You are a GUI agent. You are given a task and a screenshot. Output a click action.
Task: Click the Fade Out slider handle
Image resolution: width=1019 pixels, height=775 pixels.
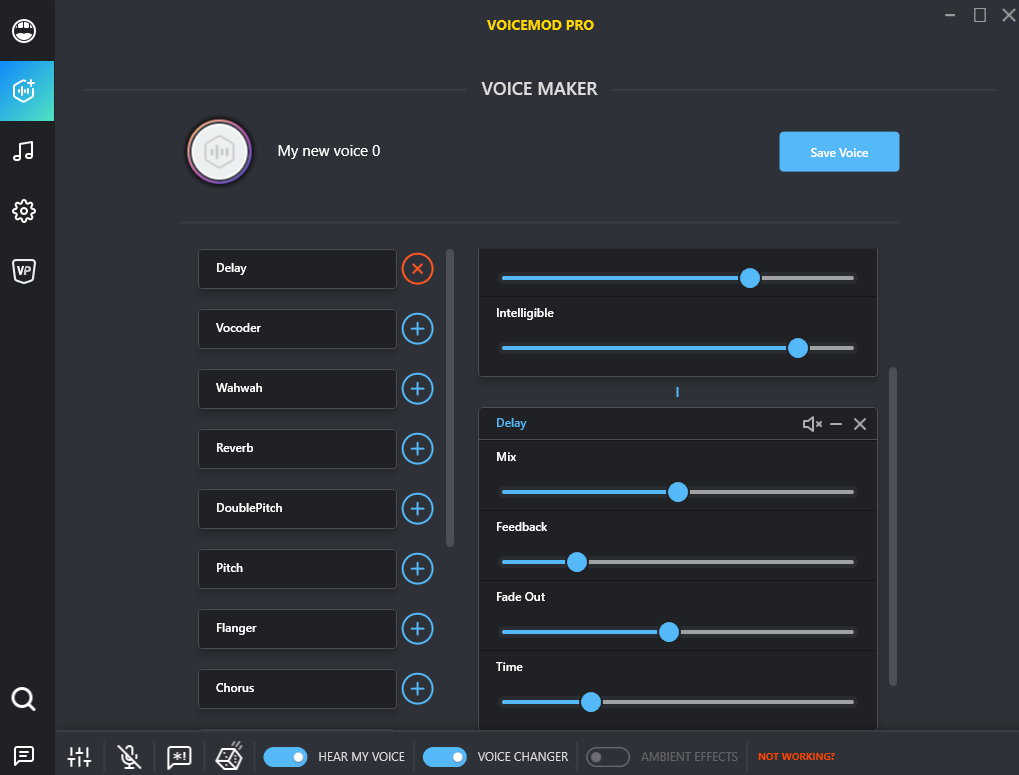click(x=669, y=632)
